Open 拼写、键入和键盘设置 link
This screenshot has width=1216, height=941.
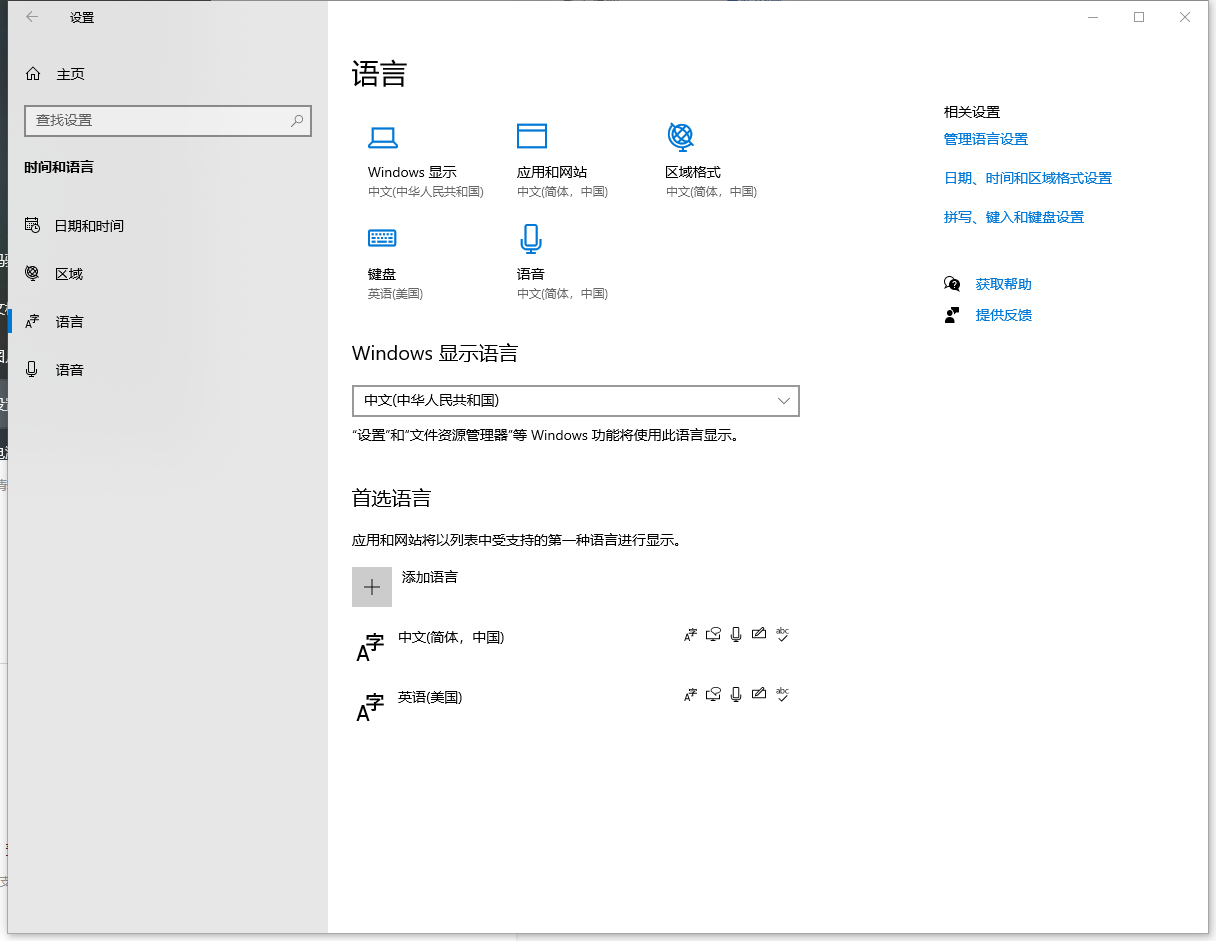1014,217
